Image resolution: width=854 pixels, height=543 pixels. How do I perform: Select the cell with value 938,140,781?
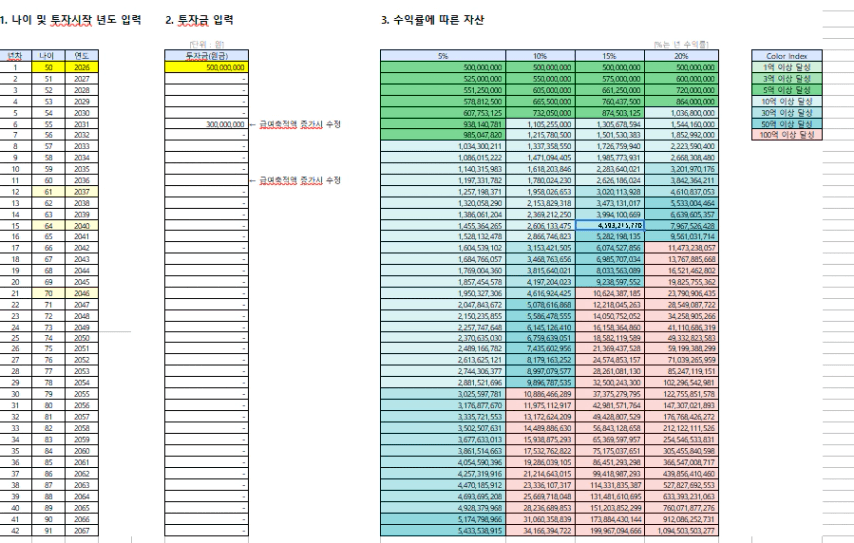pyautogui.click(x=443, y=124)
